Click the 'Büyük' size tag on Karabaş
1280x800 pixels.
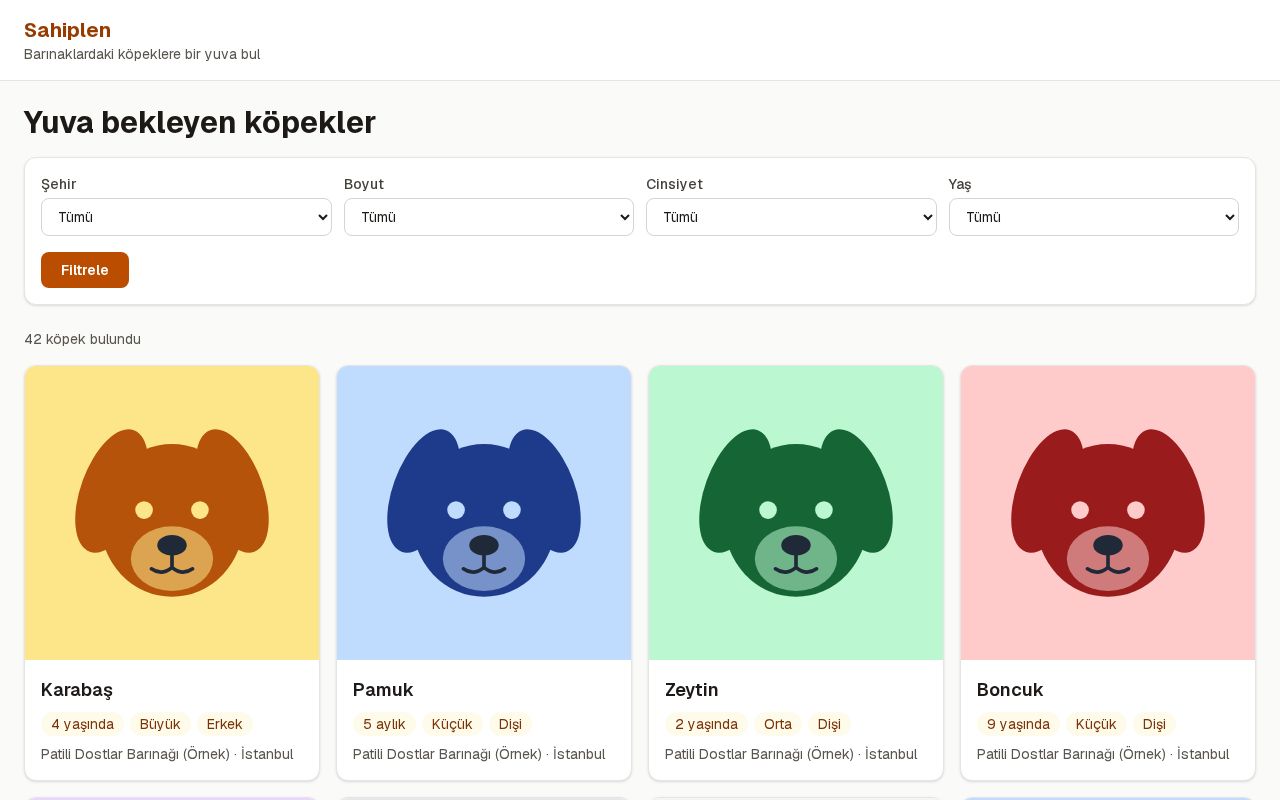pyautogui.click(x=160, y=724)
